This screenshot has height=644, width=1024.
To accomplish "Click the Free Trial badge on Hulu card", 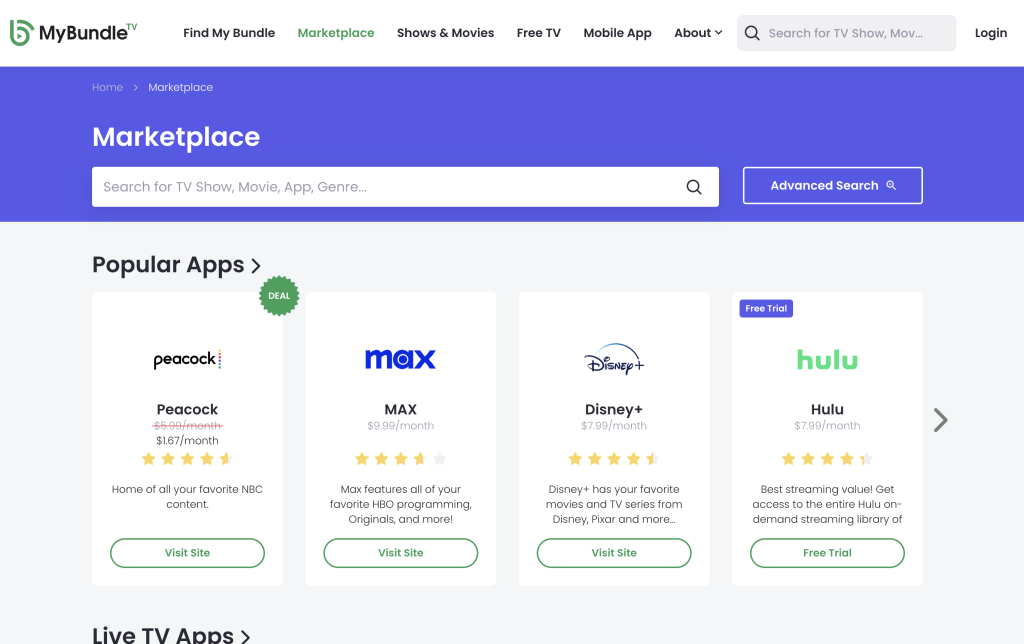I will pos(766,308).
